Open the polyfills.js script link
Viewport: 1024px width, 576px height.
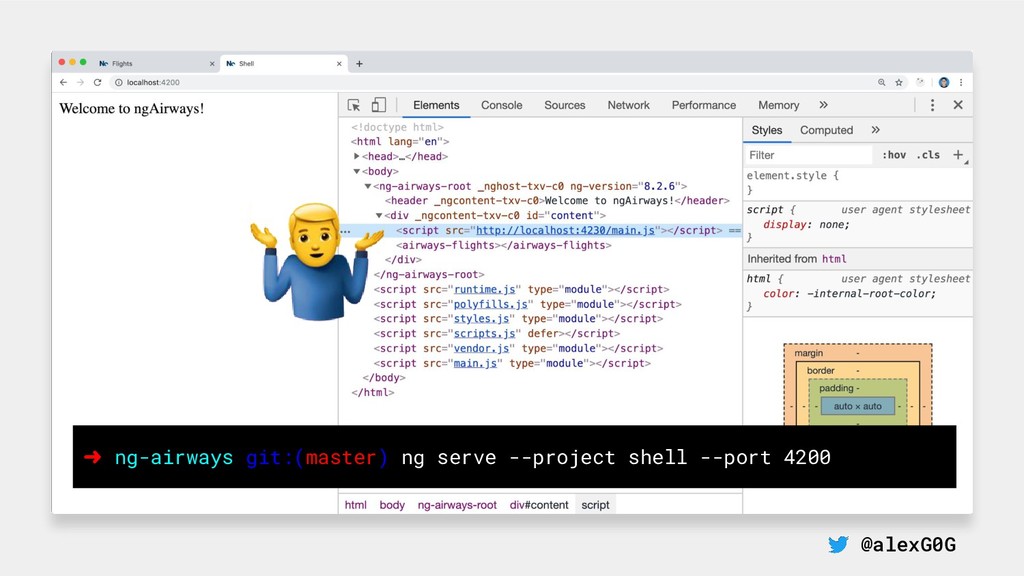(x=490, y=304)
